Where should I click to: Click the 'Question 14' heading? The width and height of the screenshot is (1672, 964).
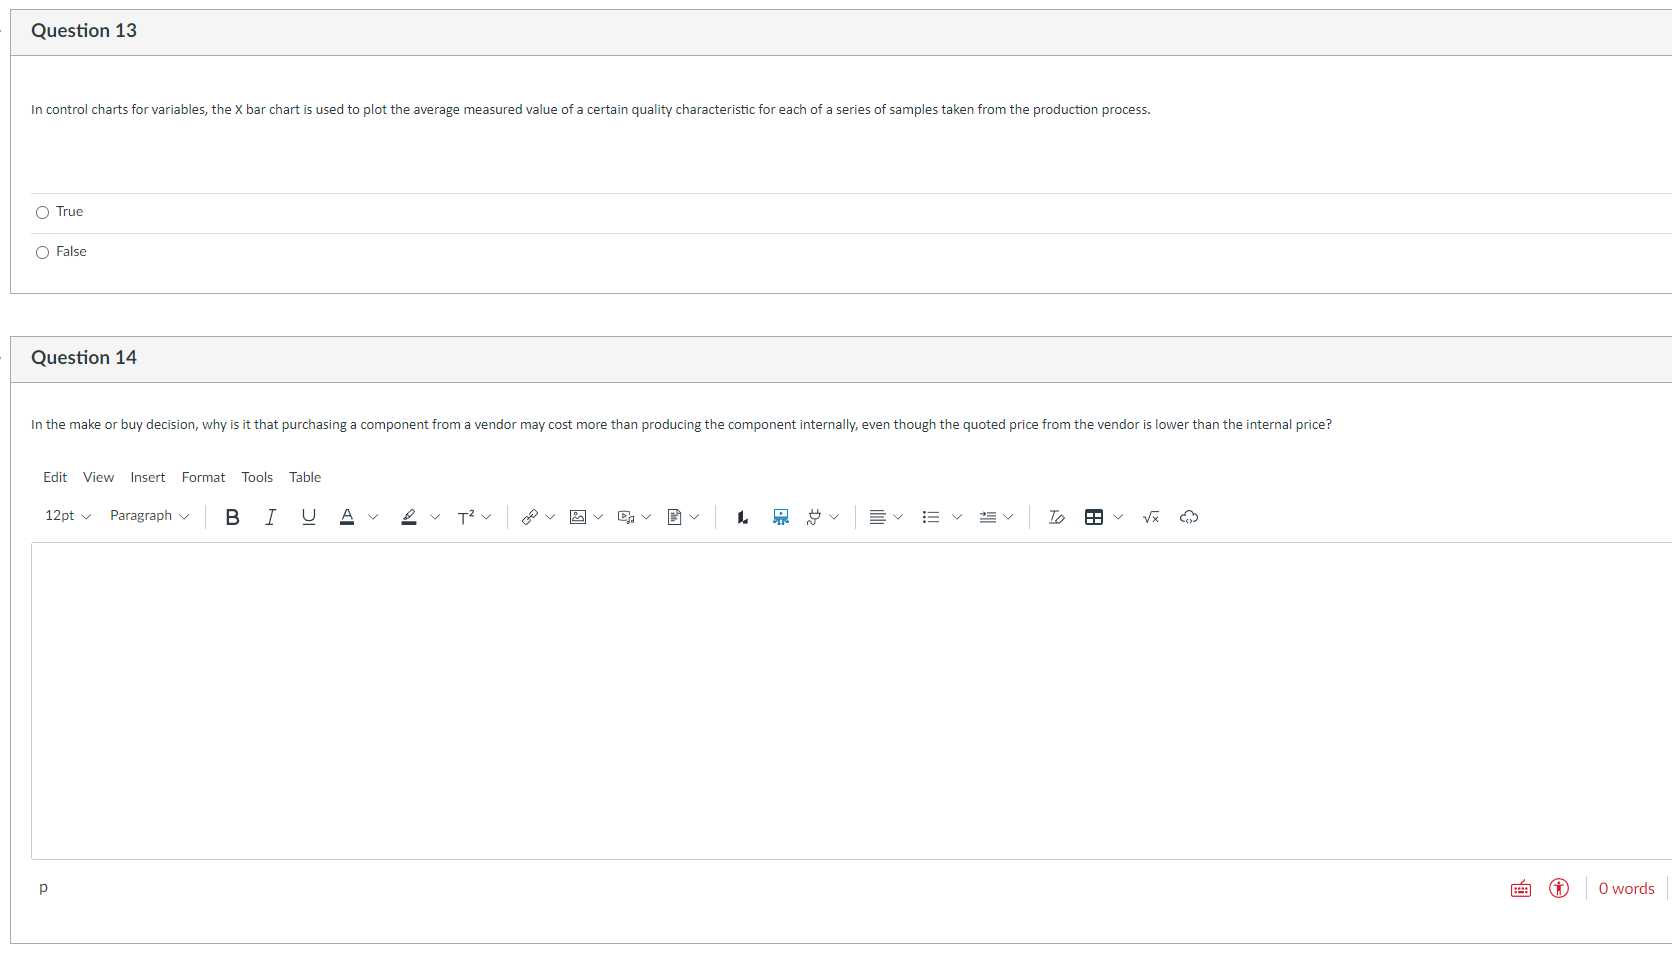pyautogui.click(x=84, y=358)
